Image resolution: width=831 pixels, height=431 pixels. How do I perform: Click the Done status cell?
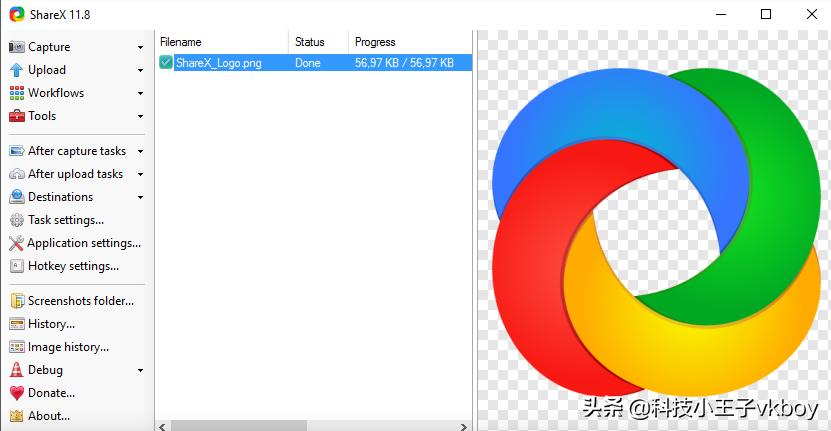coord(307,63)
